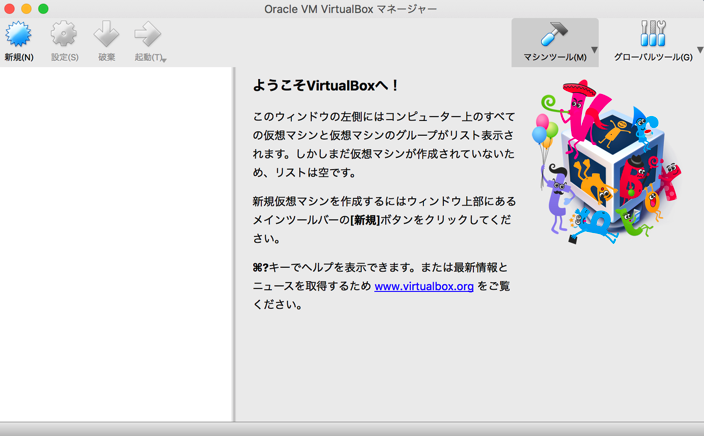Click the bold [新規] text in paragraph
The width and height of the screenshot is (706, 436).
click(365, 220)
